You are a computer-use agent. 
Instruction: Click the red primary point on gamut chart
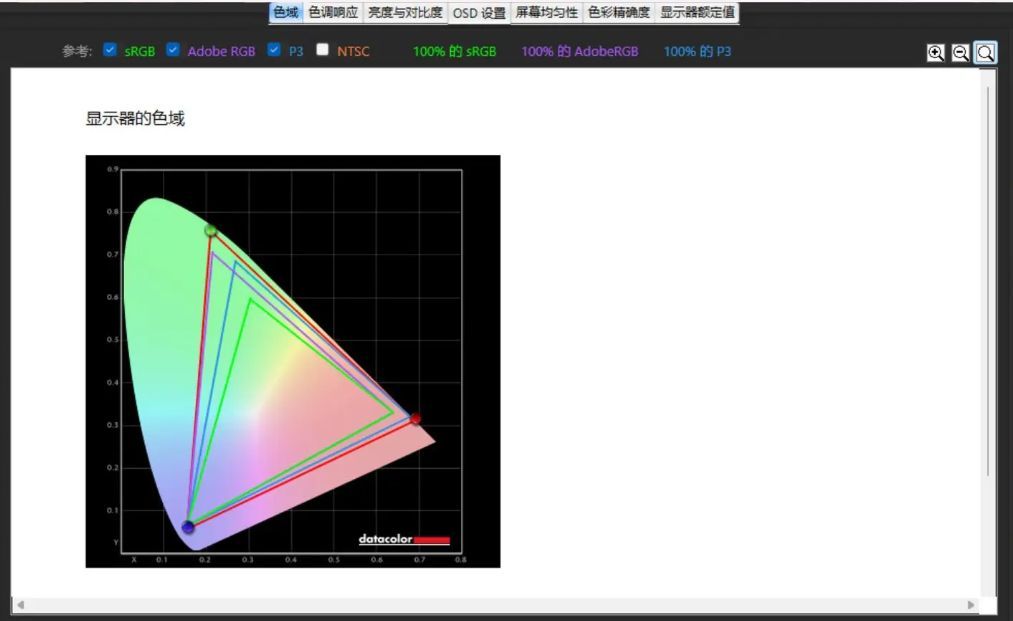click(415, 418)
